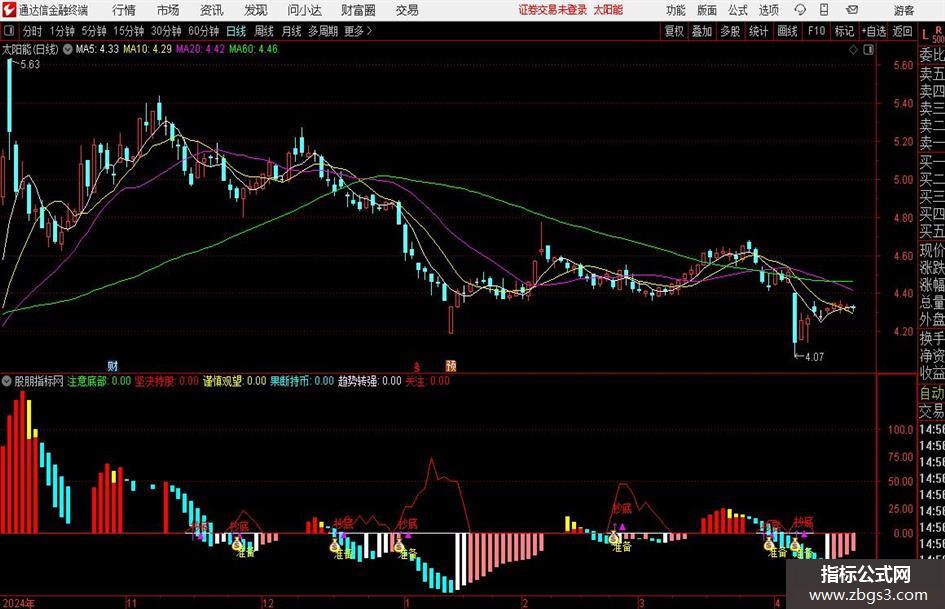
Task: Click the diamond icon above the chart
Action: pos(853,49)
